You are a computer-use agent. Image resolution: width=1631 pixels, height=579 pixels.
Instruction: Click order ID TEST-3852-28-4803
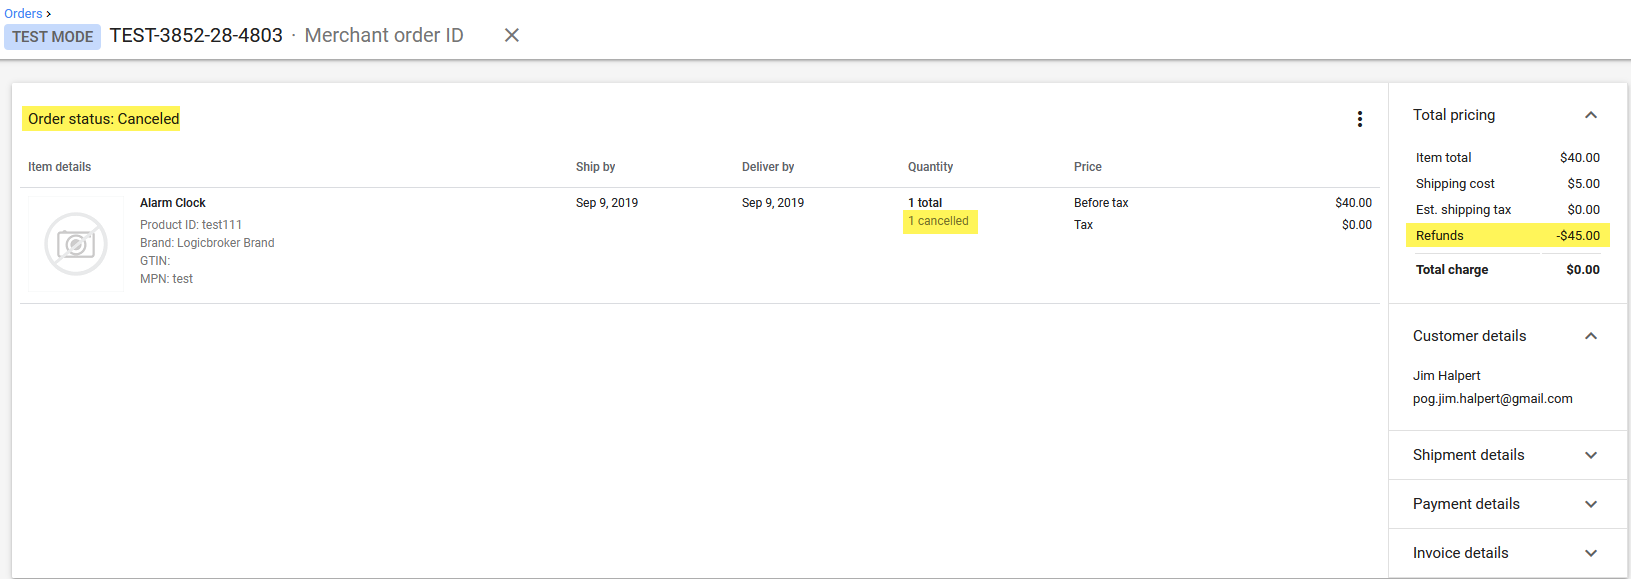196,36
